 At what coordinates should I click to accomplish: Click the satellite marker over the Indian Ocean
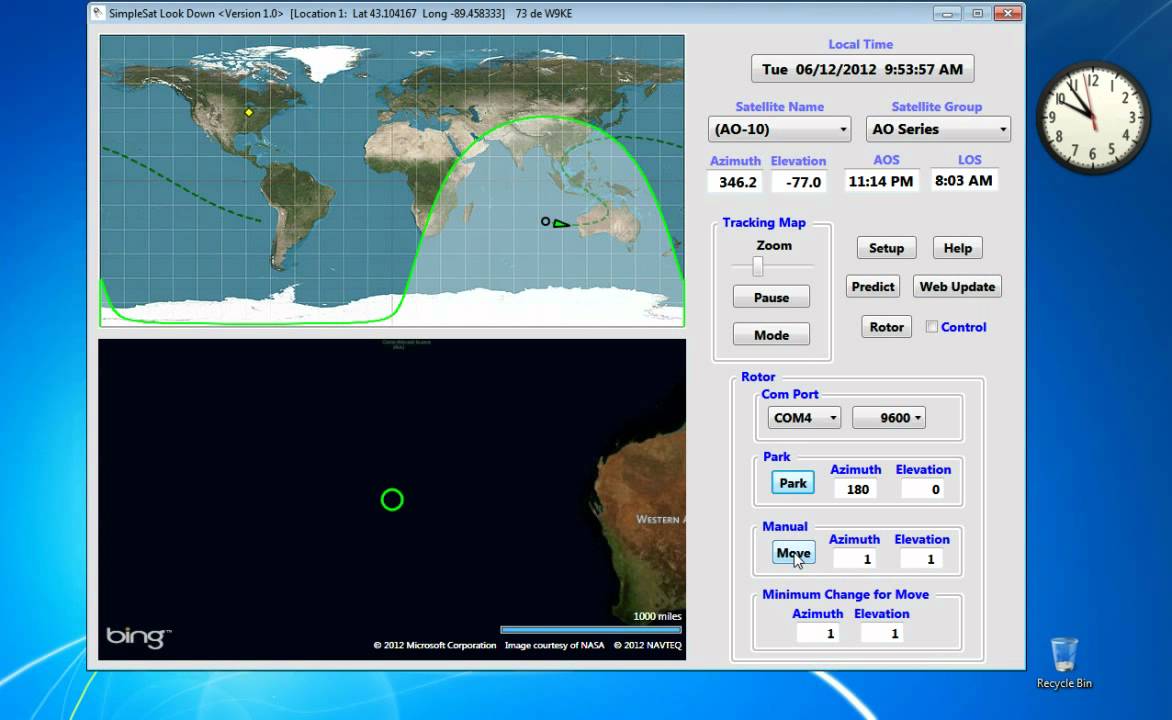[556, 223]
